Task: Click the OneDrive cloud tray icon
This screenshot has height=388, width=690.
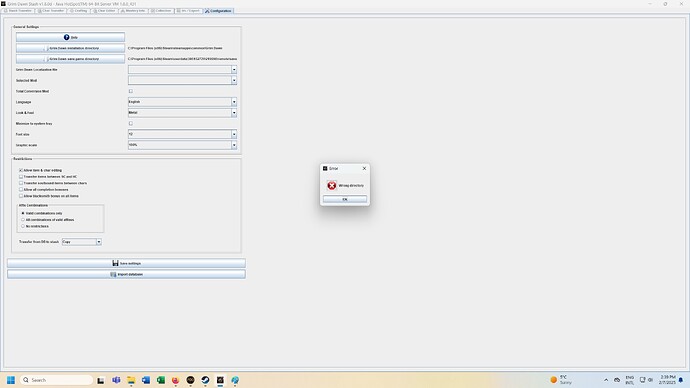Action: [617, 380]
